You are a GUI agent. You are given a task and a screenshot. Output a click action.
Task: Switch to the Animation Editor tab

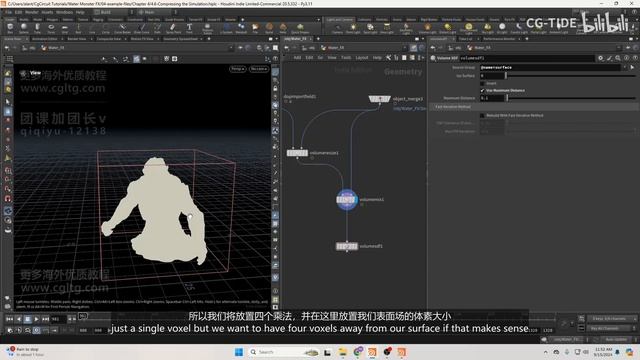44,39
